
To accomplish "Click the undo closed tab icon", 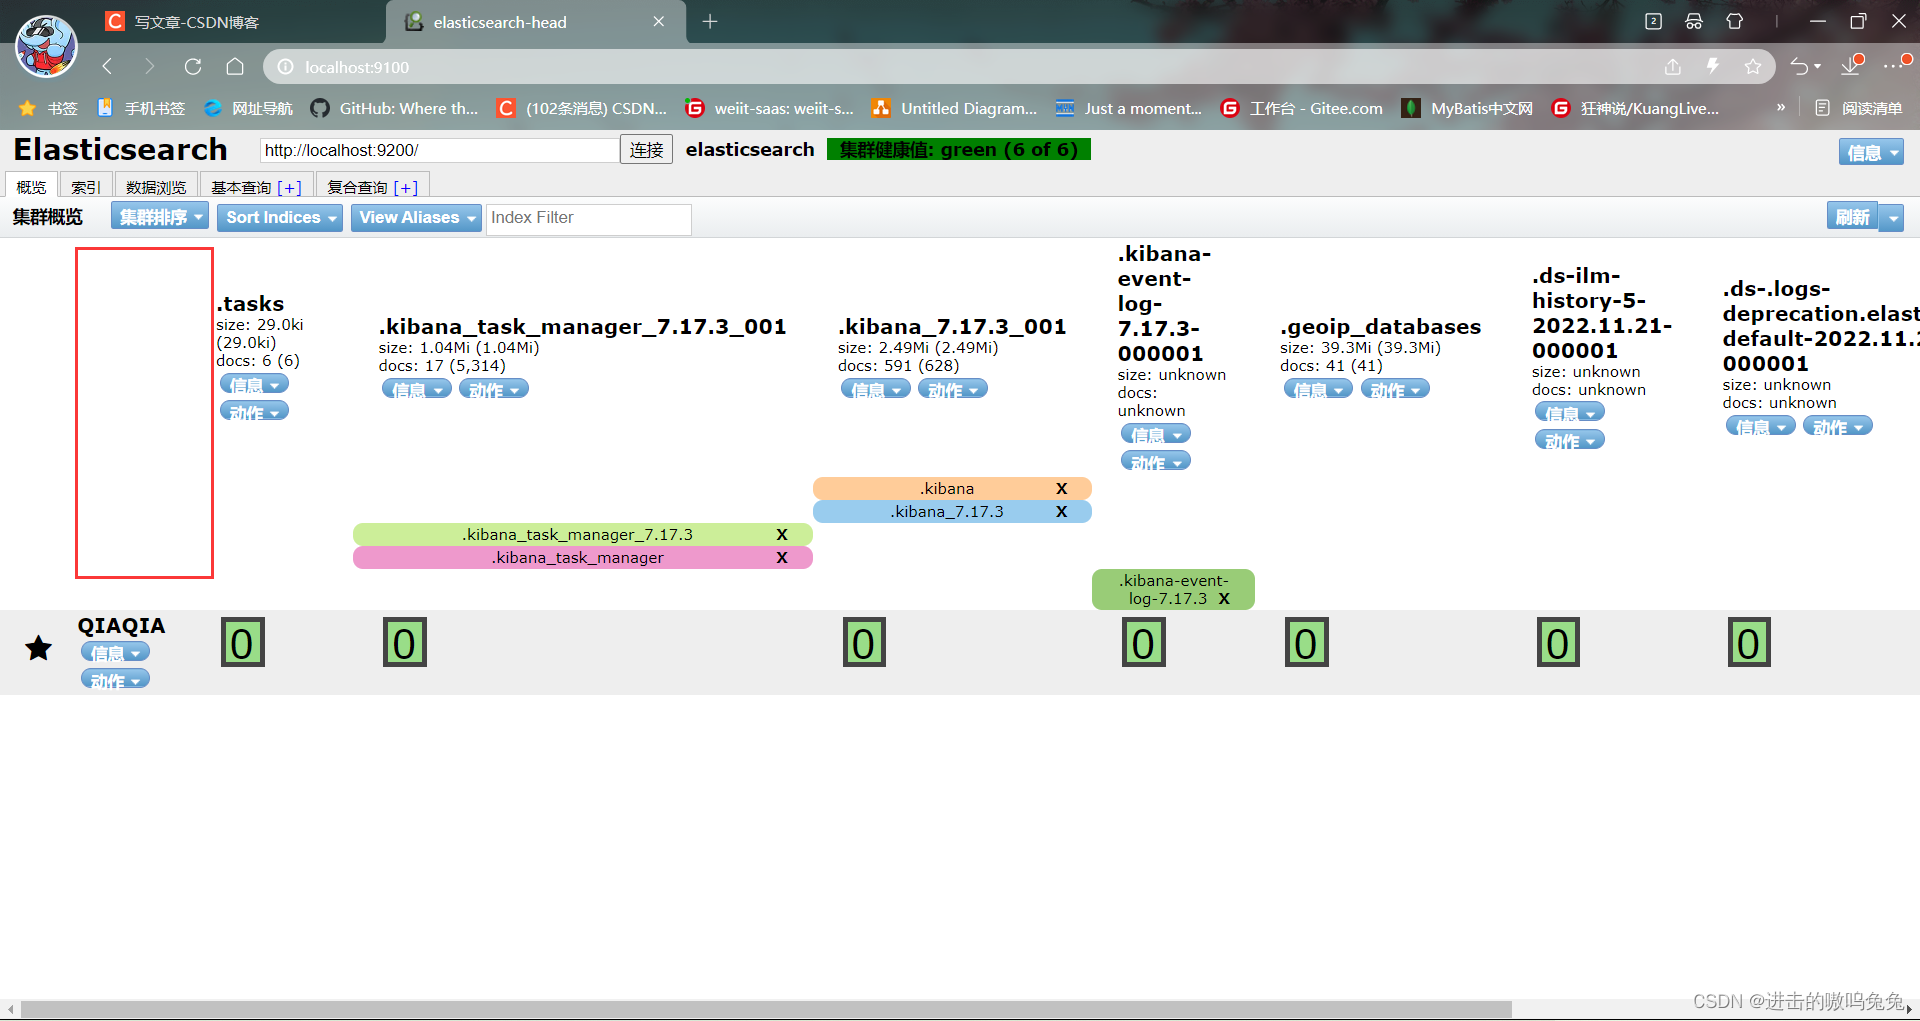I will coord(1800,67).
